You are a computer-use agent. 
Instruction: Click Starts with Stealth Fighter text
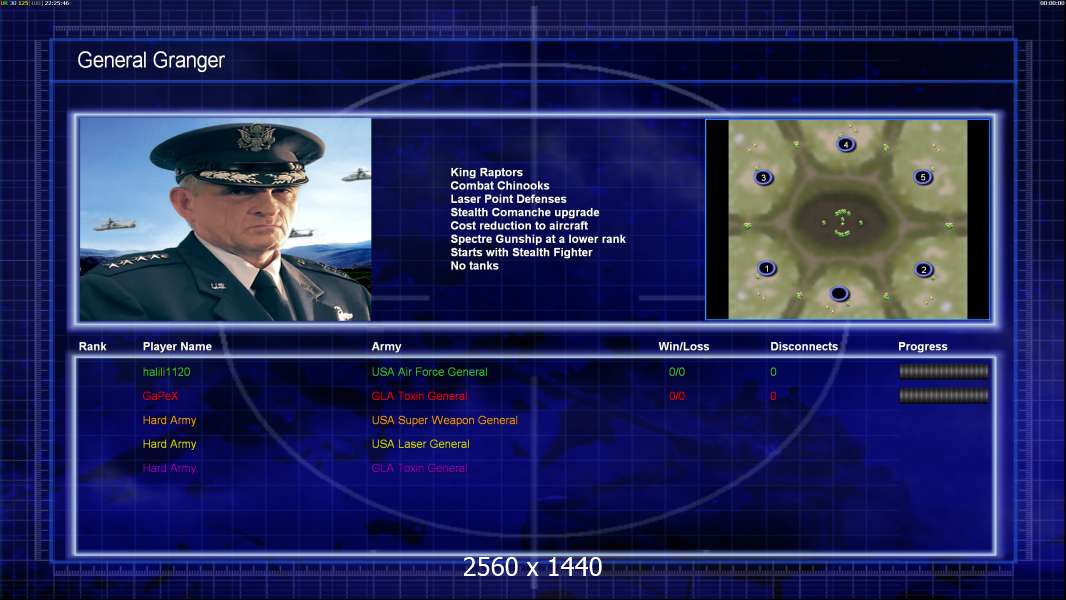(x=521, y=252)
